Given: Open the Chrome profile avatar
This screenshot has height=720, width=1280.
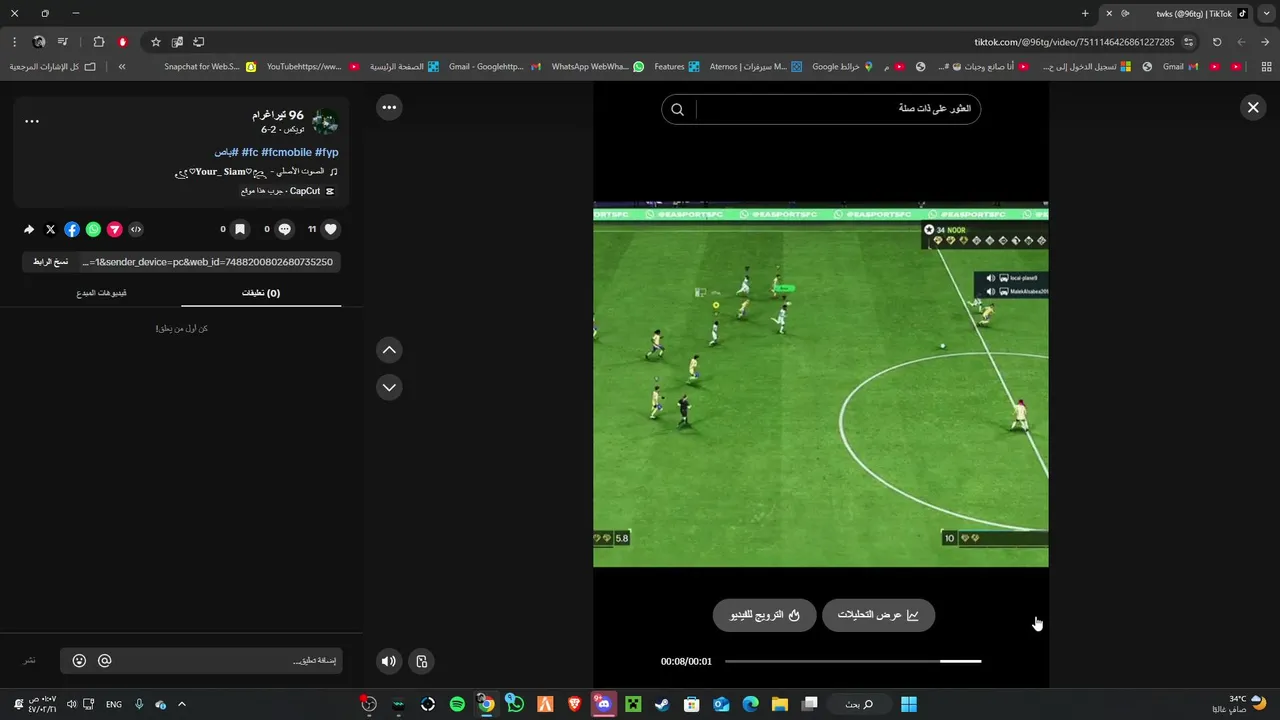Looking at the screenshot, I should [x=39, y=42].
